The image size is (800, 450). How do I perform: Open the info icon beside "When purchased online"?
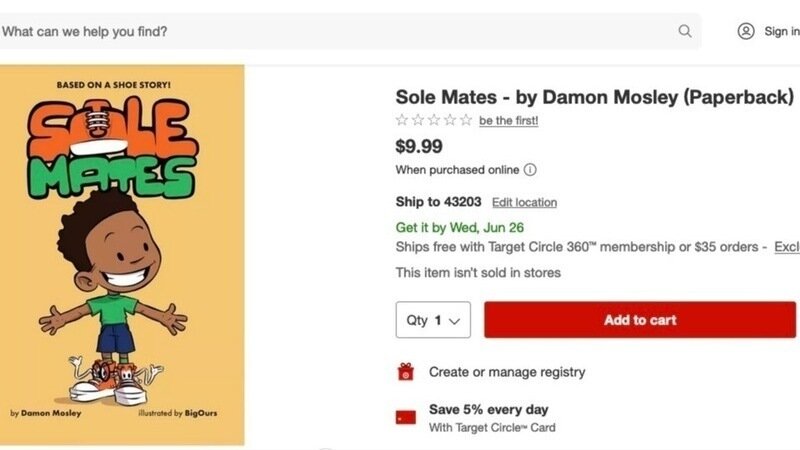(x=530, y=170)
